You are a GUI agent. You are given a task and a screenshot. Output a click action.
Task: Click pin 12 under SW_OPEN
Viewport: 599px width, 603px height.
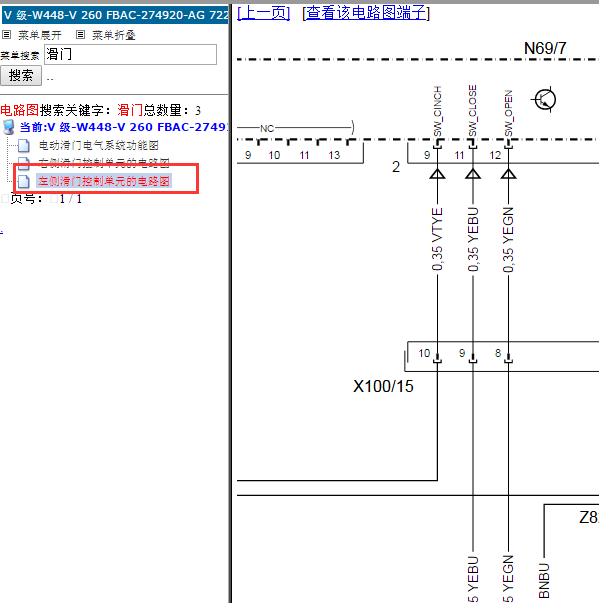(x=495, y=155)
